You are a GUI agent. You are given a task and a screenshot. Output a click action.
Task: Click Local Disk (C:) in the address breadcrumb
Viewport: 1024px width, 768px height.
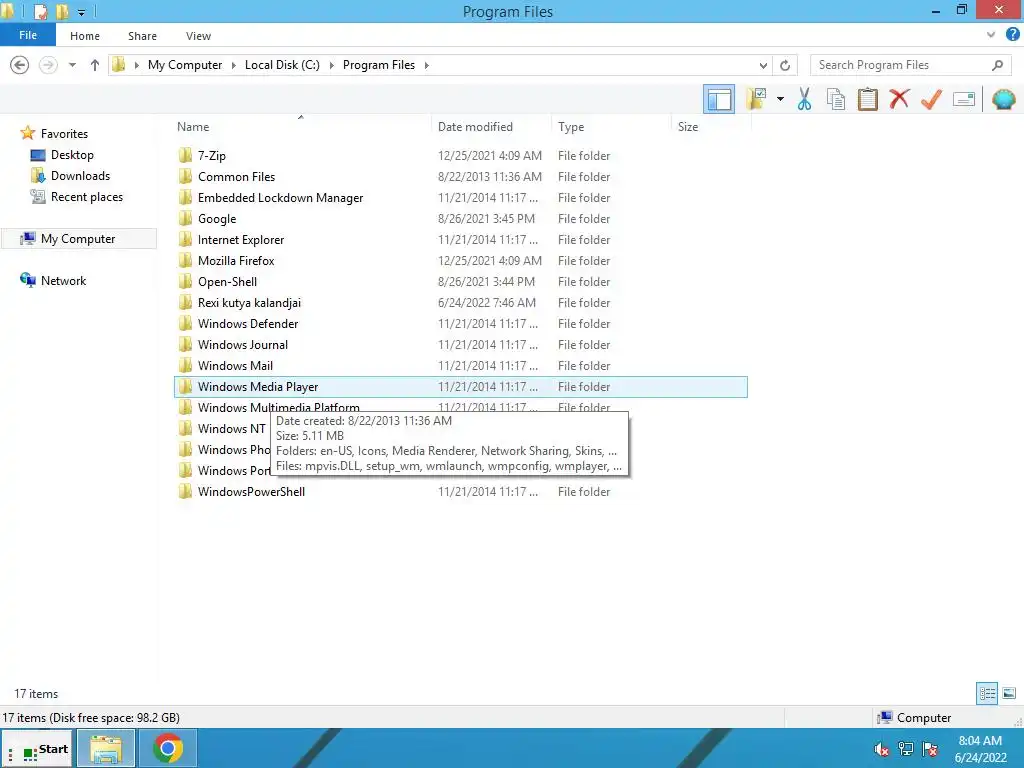[x=282, y=65]
